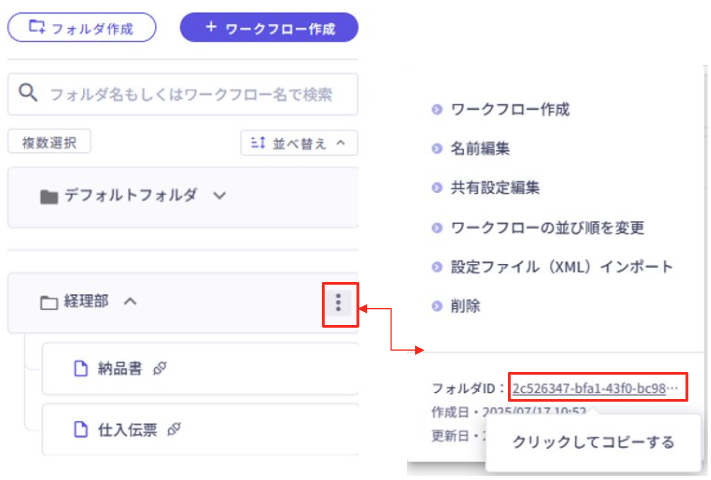The image size is (711, 480).
Task: Choose 設定ファイル（XML）インポート menu entry
Action: [x=562, y=267]
